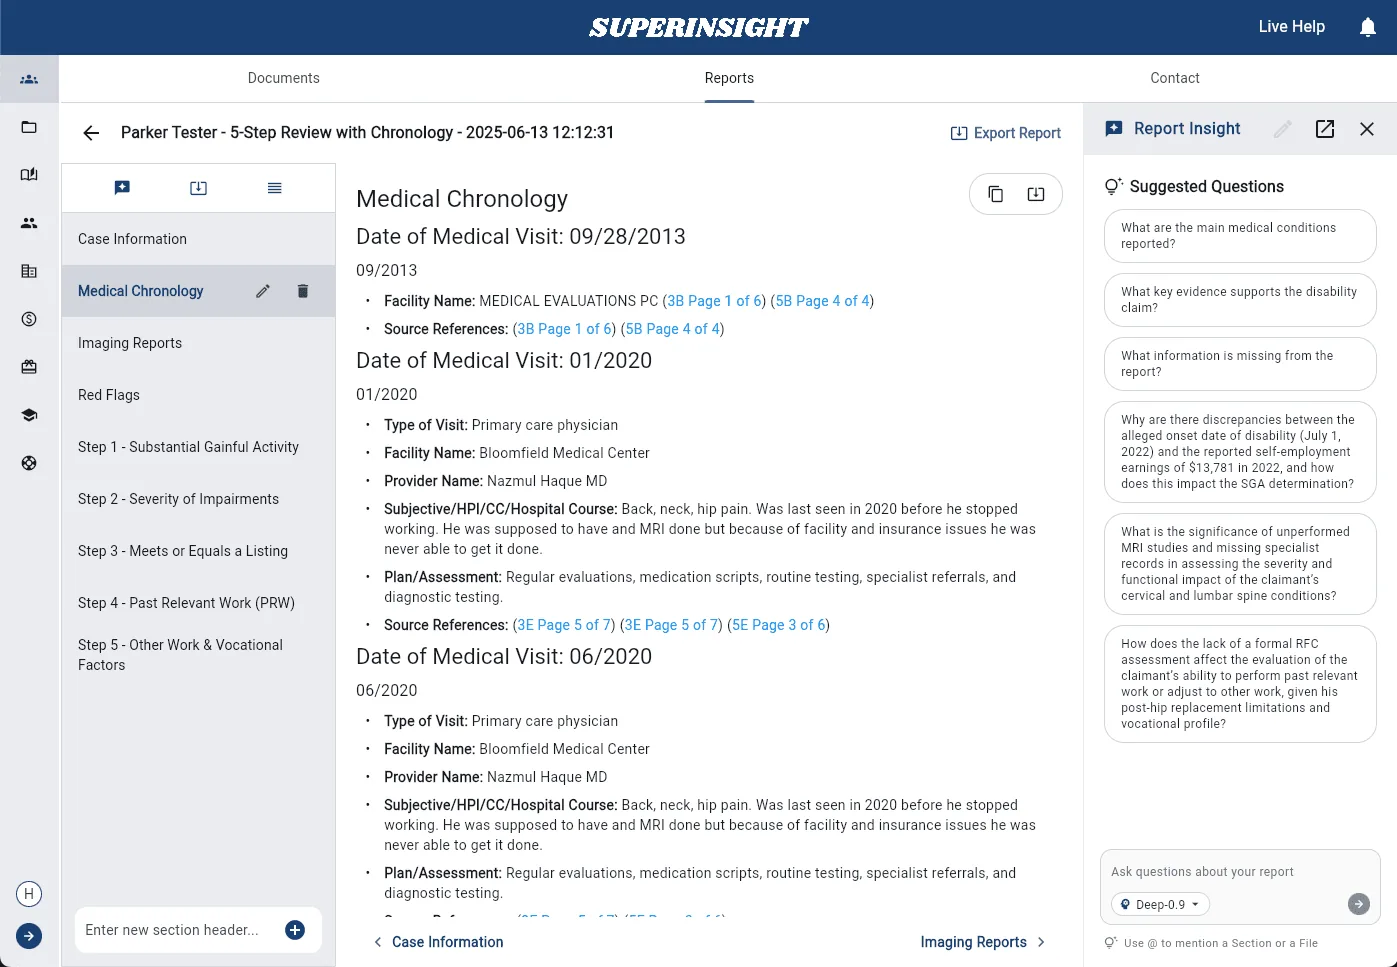This screenshot has height=967, width=1397.
Task: Select the book/reader icon in the sidebar
Action: [28, 174]
